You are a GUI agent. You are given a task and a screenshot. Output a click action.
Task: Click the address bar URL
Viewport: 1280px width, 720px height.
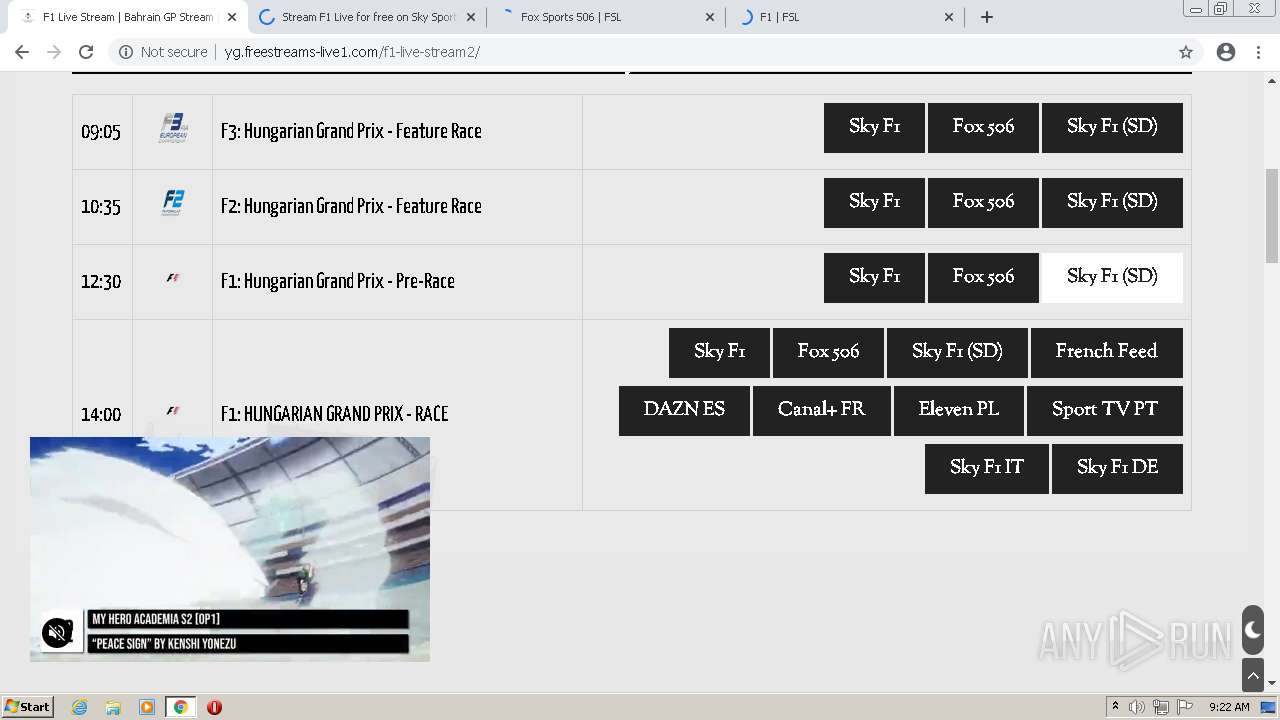coord(352,52)
